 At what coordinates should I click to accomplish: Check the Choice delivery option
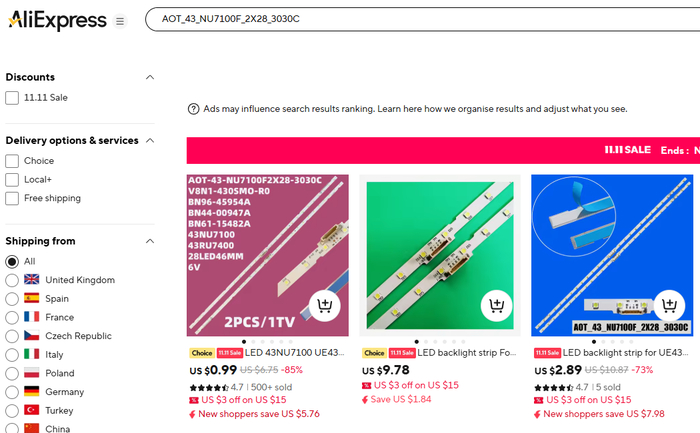click(x=12, y=161)
